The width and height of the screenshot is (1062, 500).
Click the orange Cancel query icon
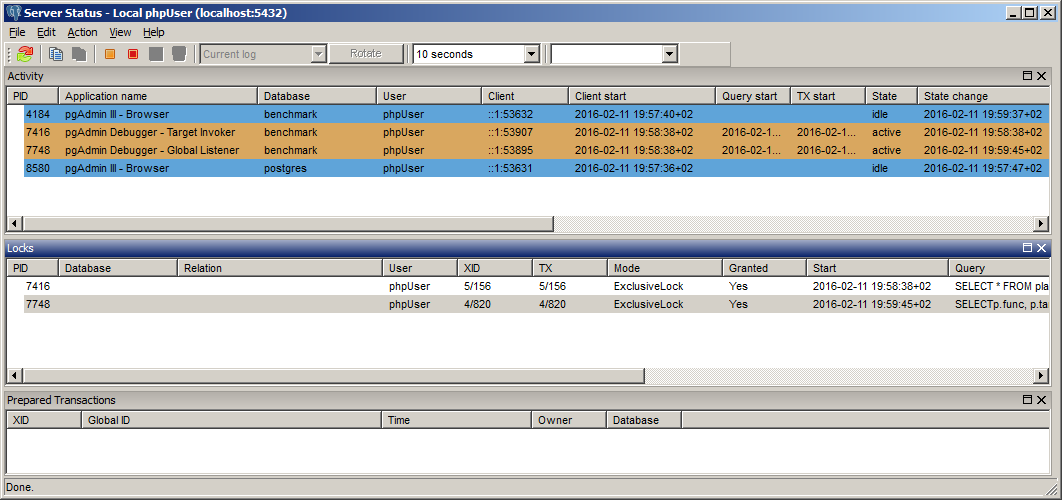(110, 54)
